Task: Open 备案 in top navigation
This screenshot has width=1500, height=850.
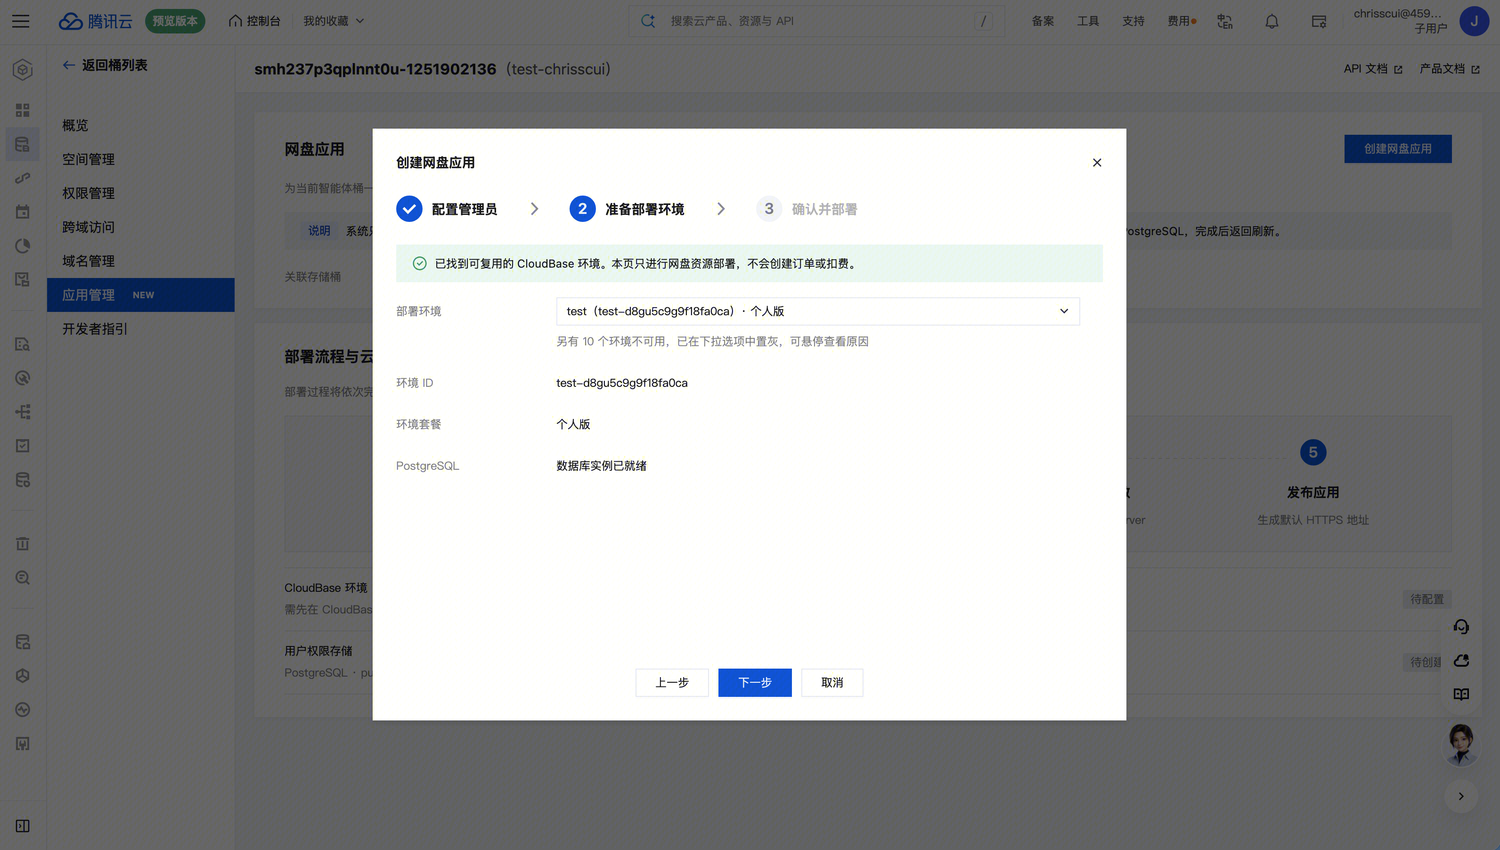Action: click(x=1043, y=21)
